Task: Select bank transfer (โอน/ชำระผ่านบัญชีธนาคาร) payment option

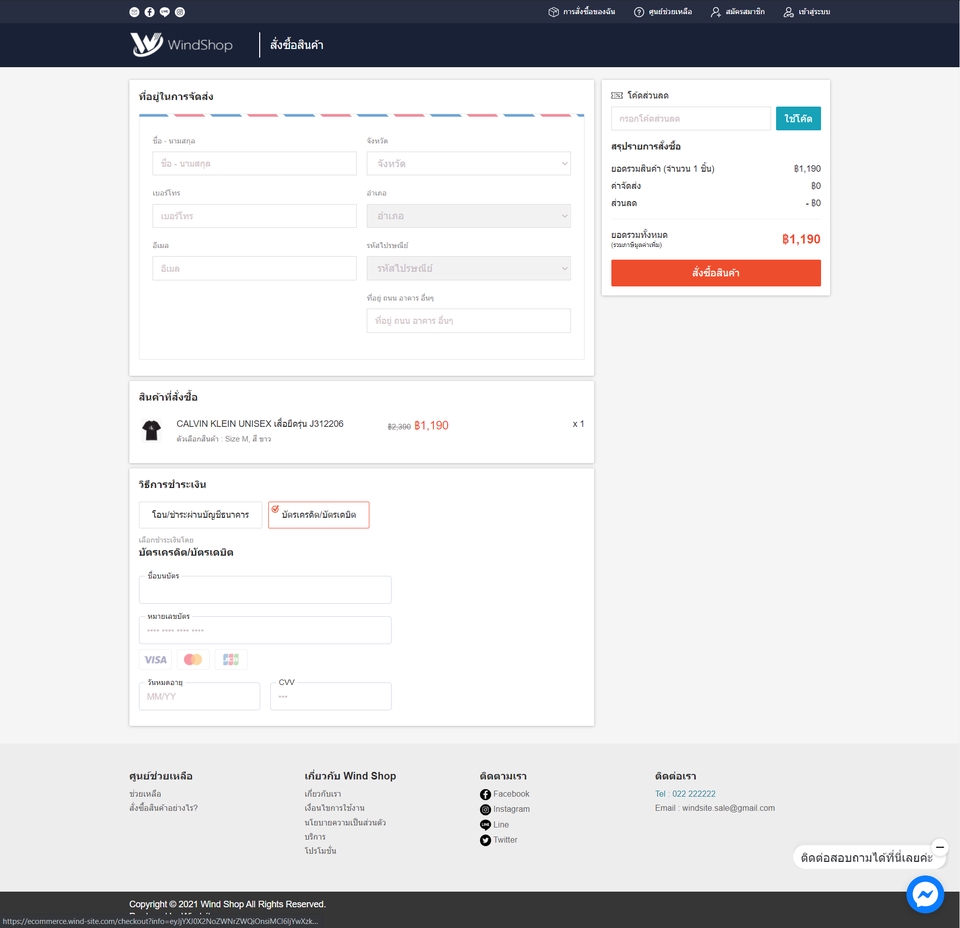Action: [200, 515]
